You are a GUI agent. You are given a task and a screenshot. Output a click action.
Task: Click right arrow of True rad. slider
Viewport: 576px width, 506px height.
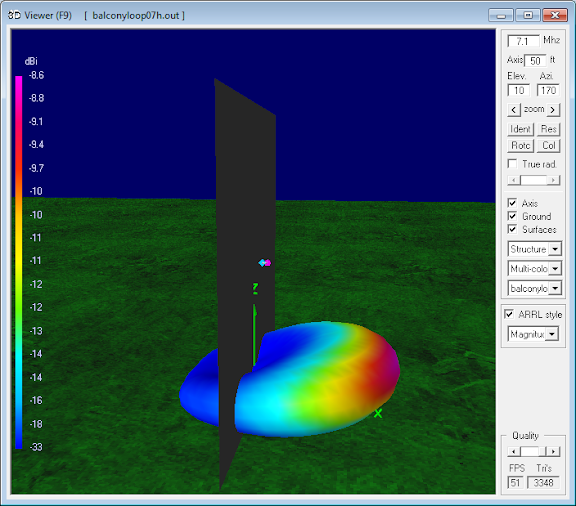pos(553,180)
